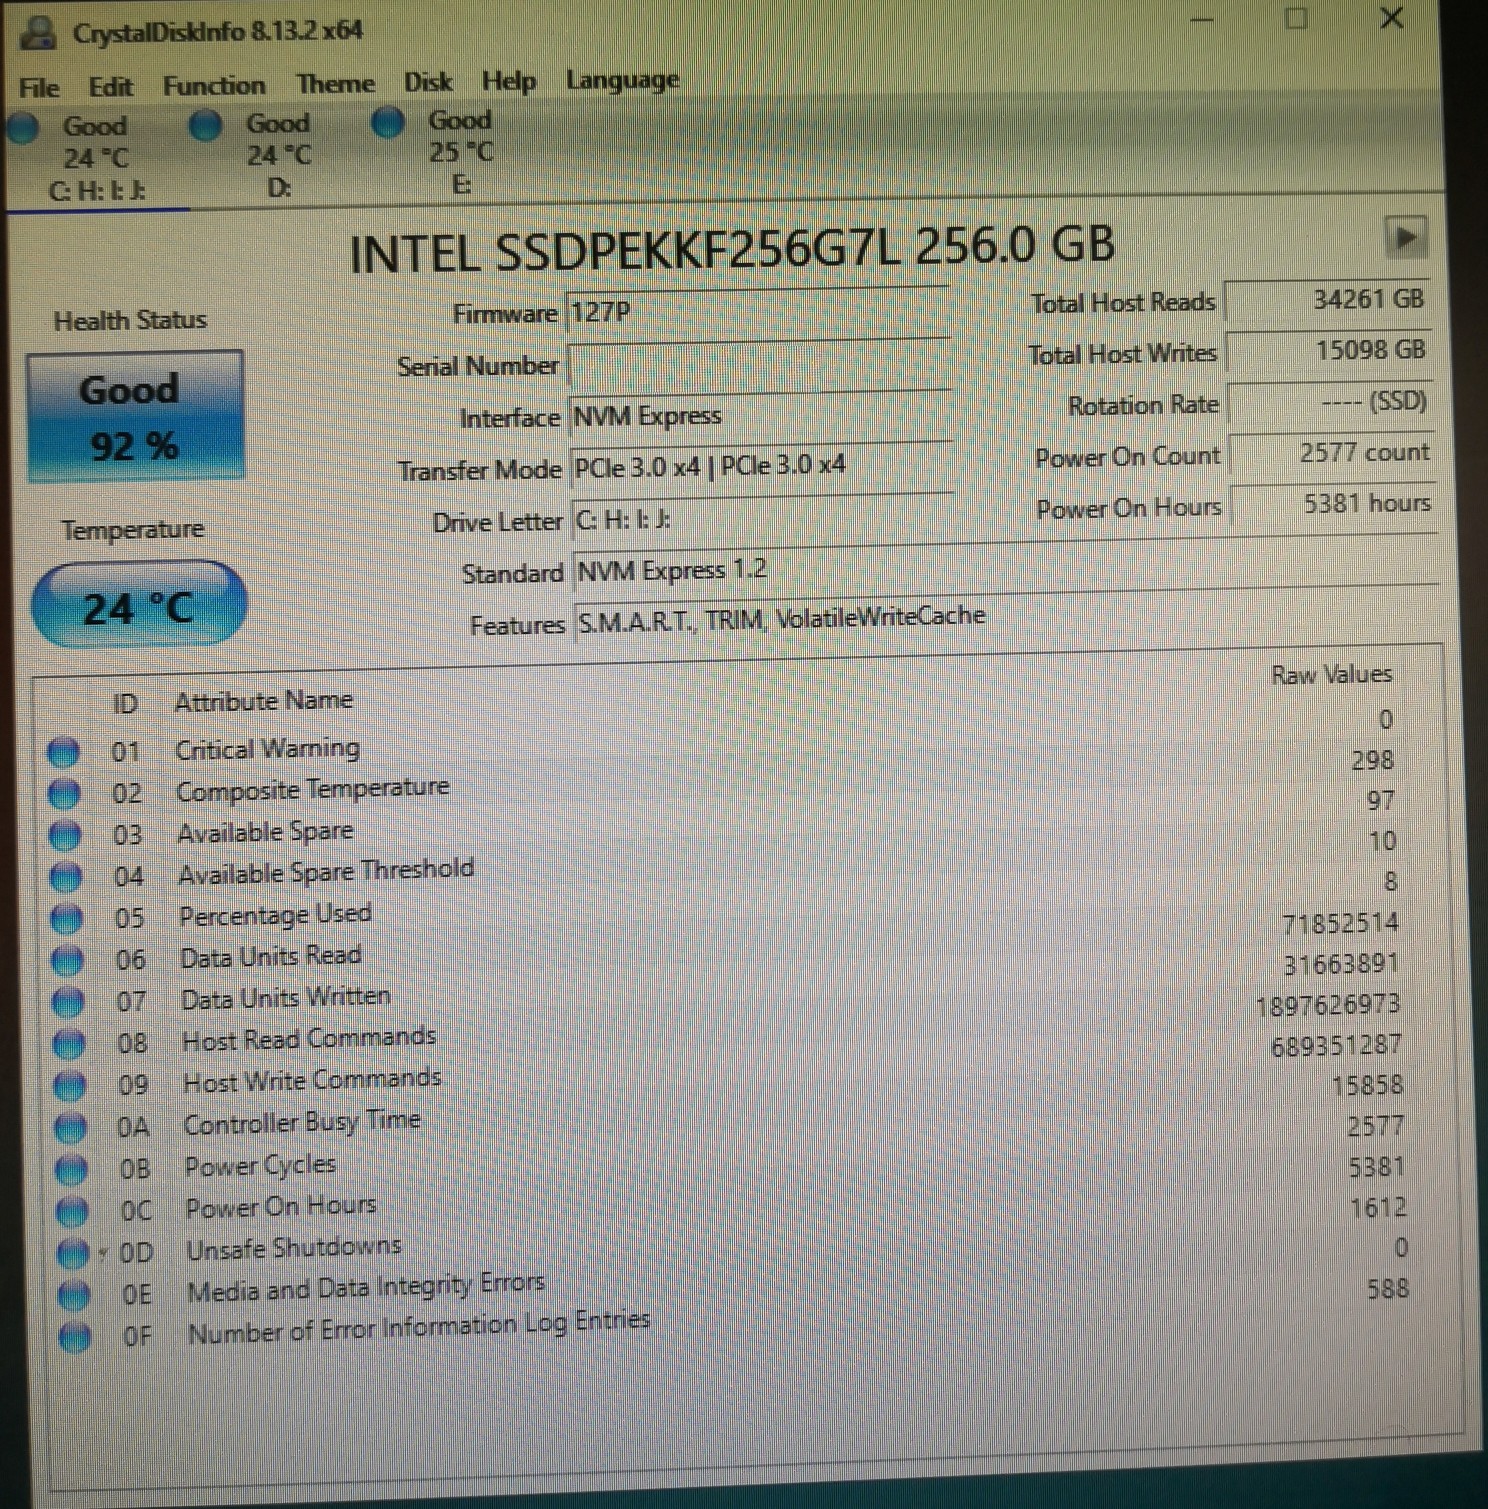The image size is (1488, 1509).
Task: Click the Interface field NVM Express
Action: pos(760,415)
